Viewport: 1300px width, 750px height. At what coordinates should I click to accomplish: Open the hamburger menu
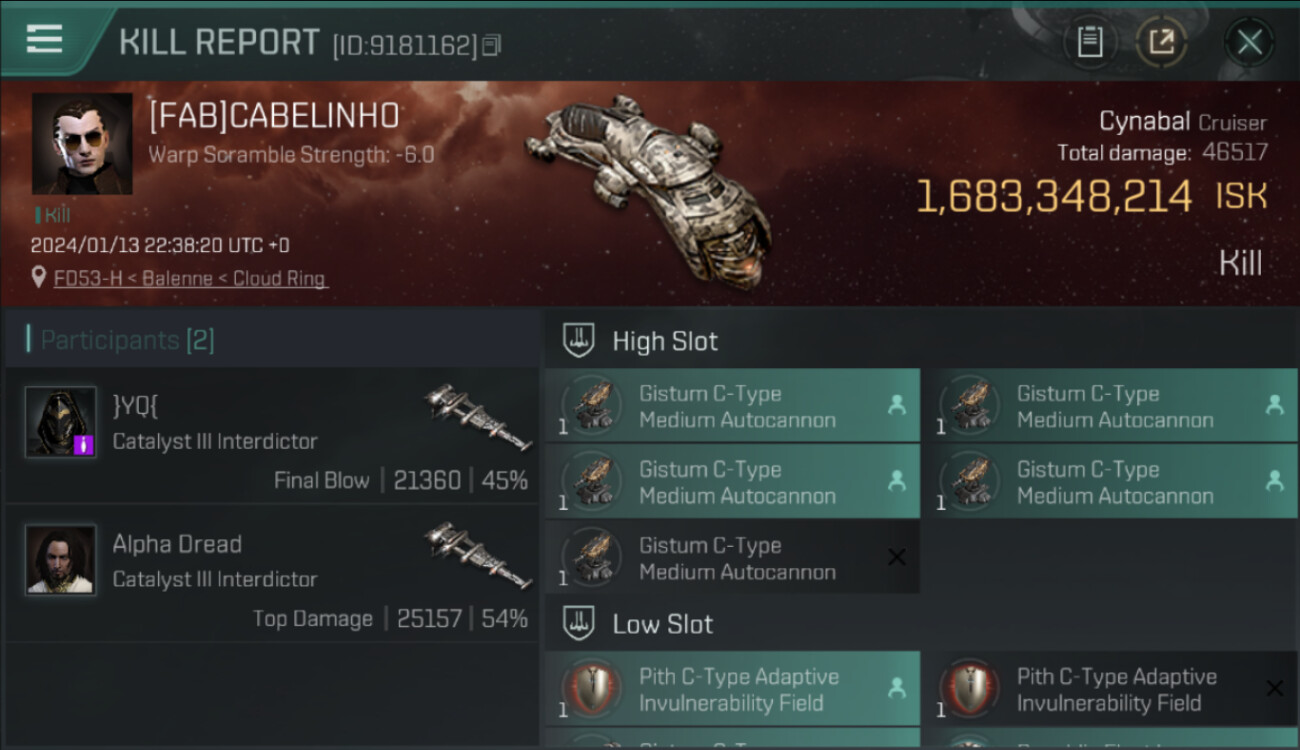(44, 39)
